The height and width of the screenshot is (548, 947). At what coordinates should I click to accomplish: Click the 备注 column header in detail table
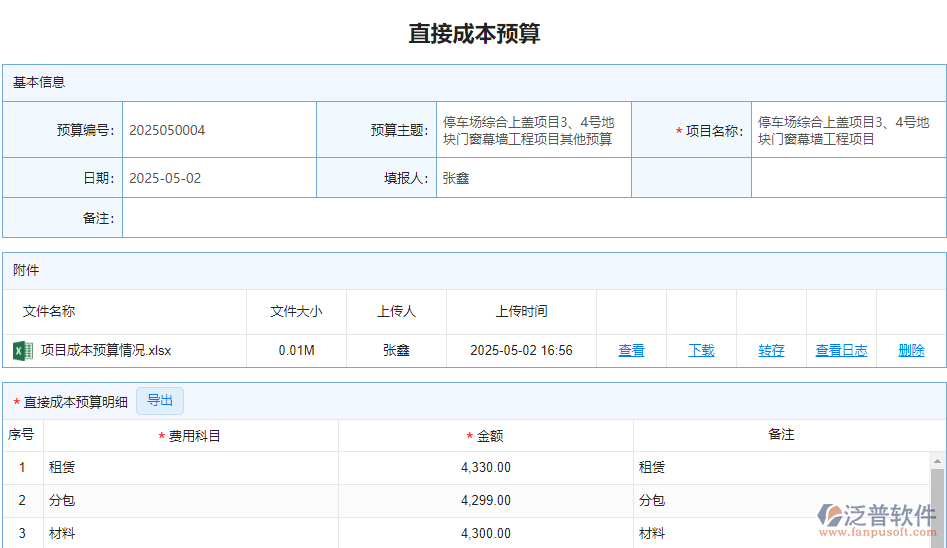coord(781,434)
